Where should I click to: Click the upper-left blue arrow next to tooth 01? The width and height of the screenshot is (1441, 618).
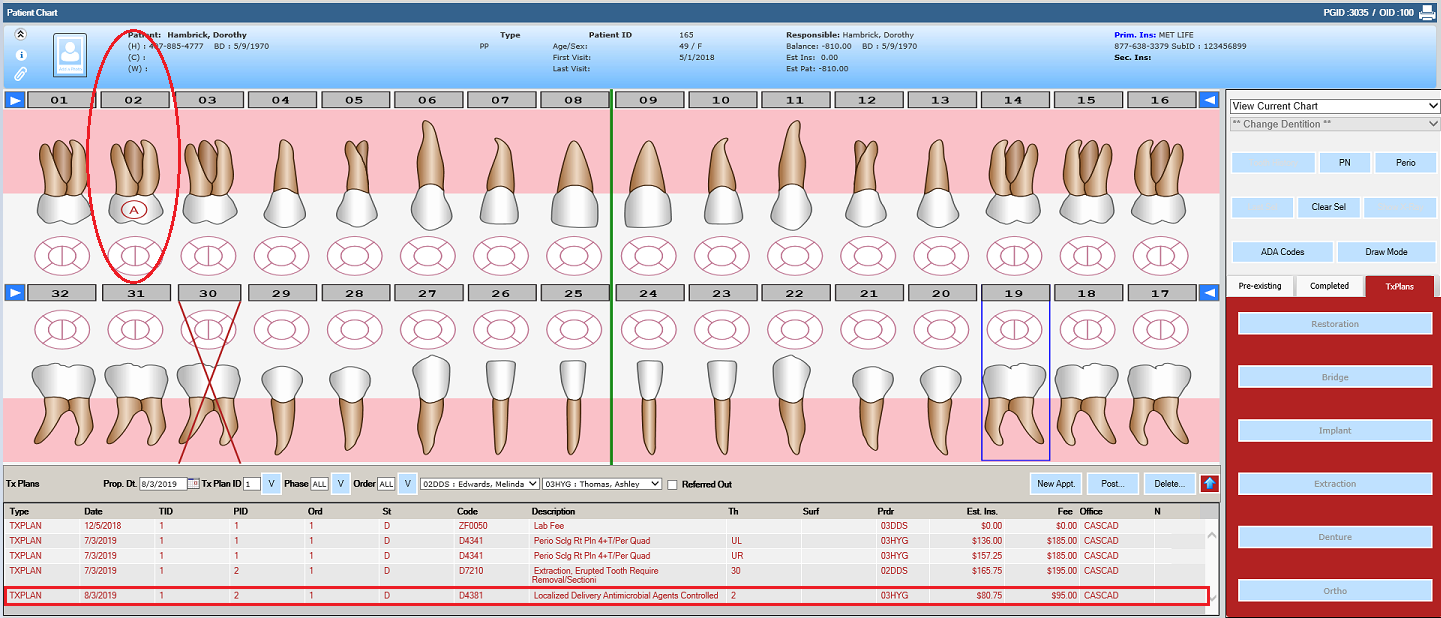coord(14,100)
